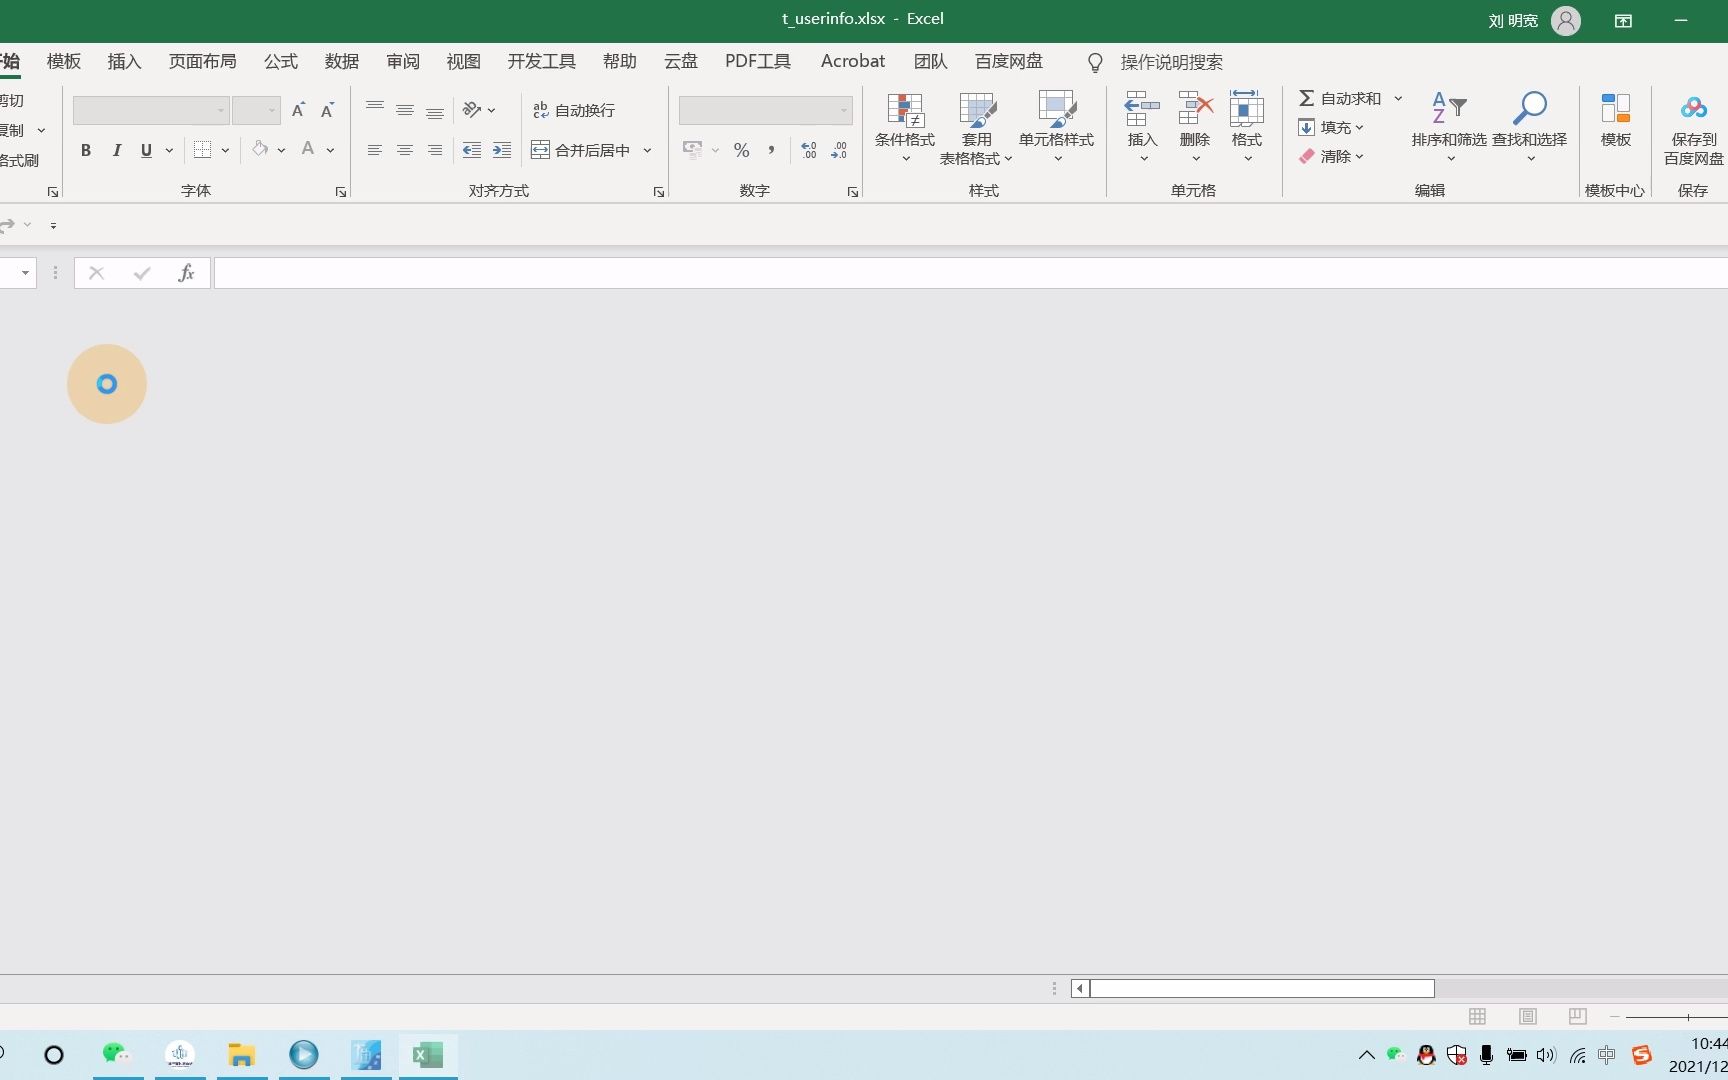
Task: Open the 数字 dialog launcher
Action: pyautogui.click(x=853, y=192)
